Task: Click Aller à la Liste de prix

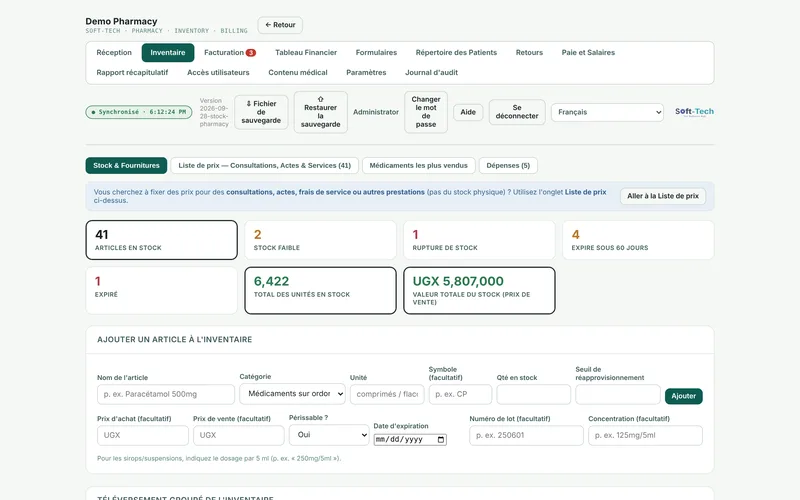Action: (x=663, y=196)
